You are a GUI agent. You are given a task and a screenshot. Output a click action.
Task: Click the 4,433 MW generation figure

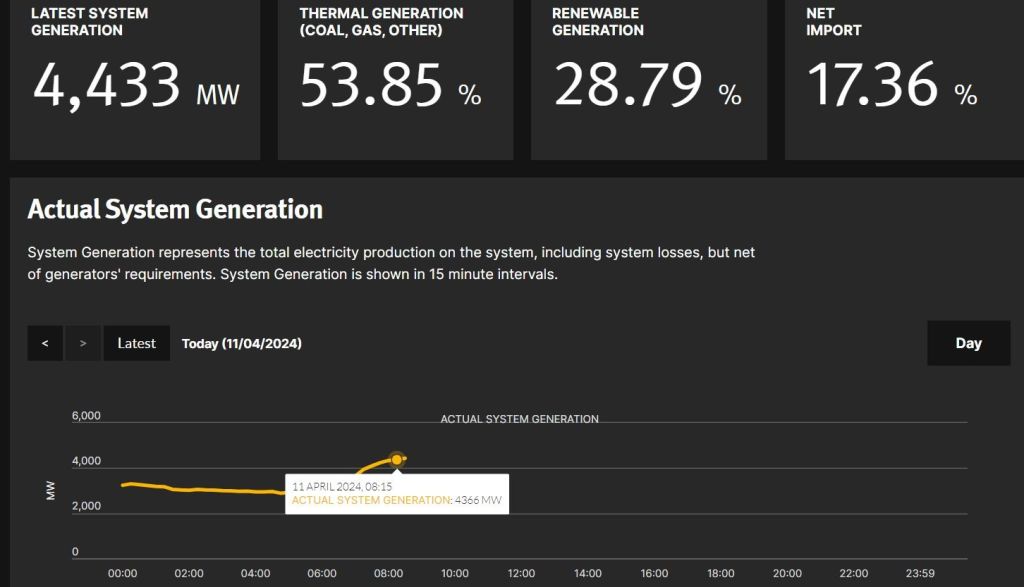pyautogui.click(x=136, y=86)
